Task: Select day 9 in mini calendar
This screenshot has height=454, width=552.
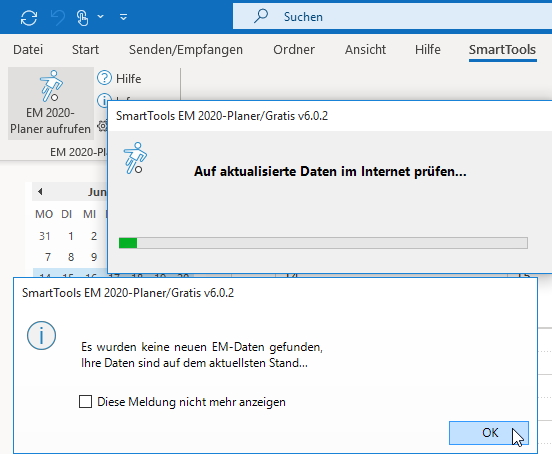Action: 94,257
